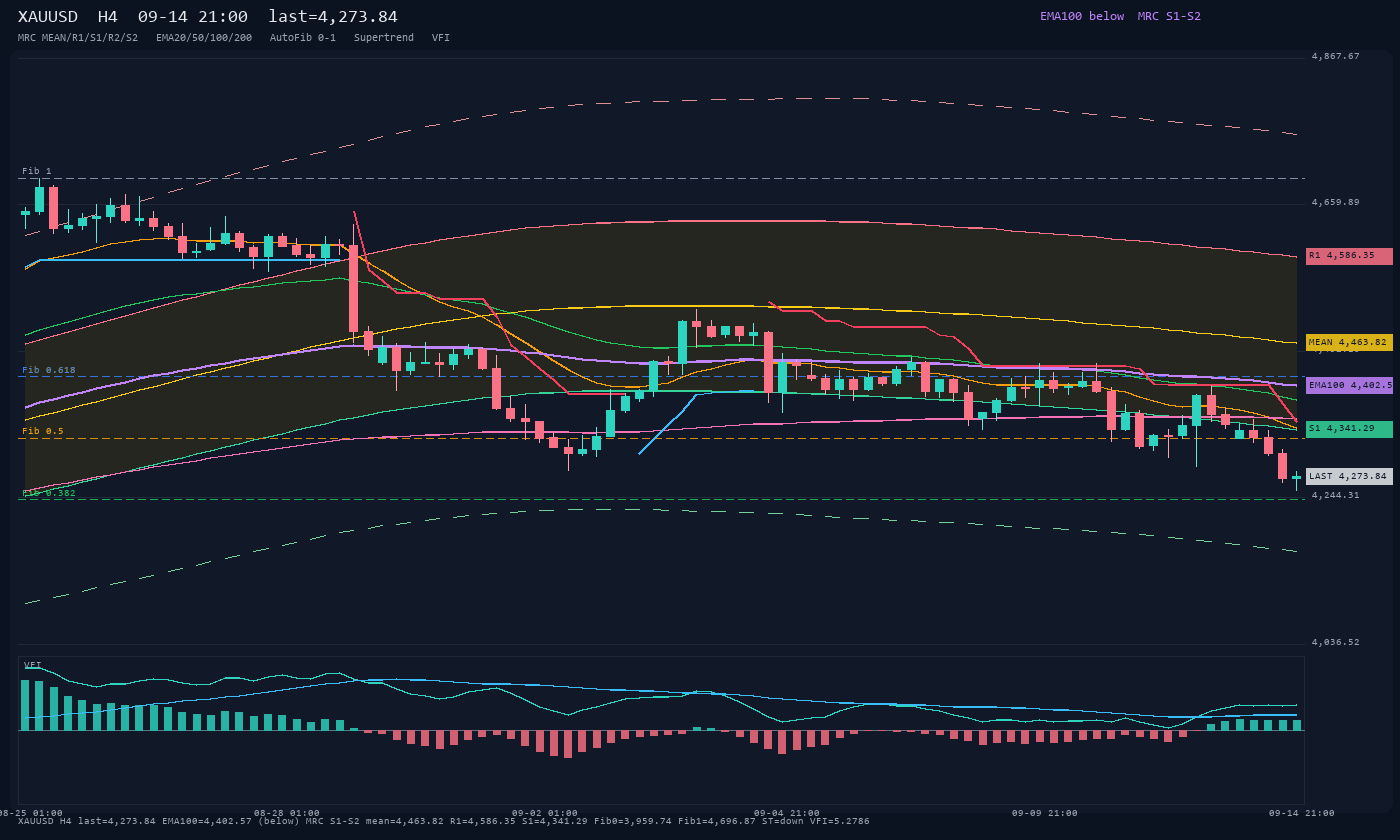This screenshot has width=1400, height=840.
Task: Click the 4,659.89 price axis value
Action: 1335,203
